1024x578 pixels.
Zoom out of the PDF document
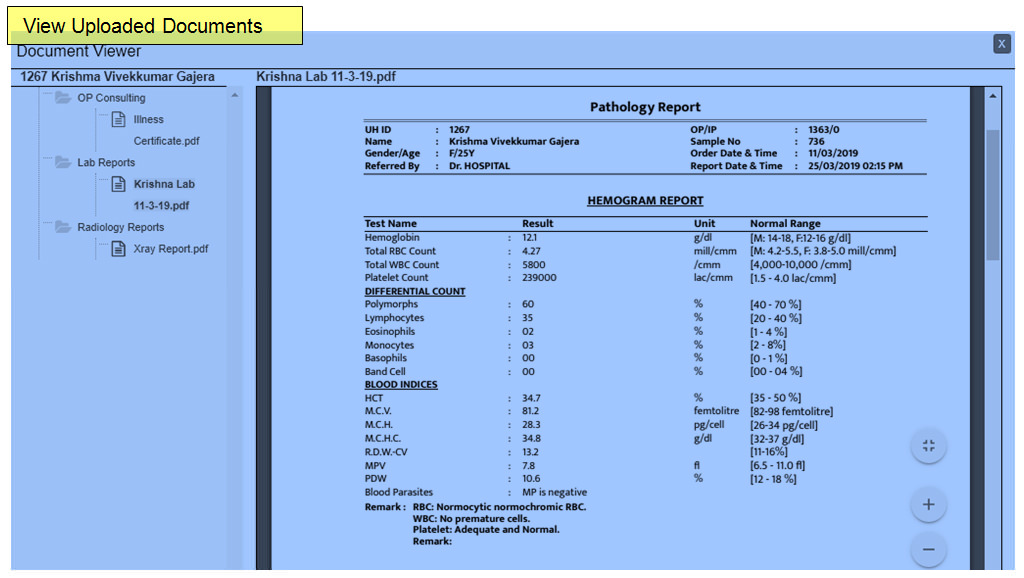click(928, 550)
